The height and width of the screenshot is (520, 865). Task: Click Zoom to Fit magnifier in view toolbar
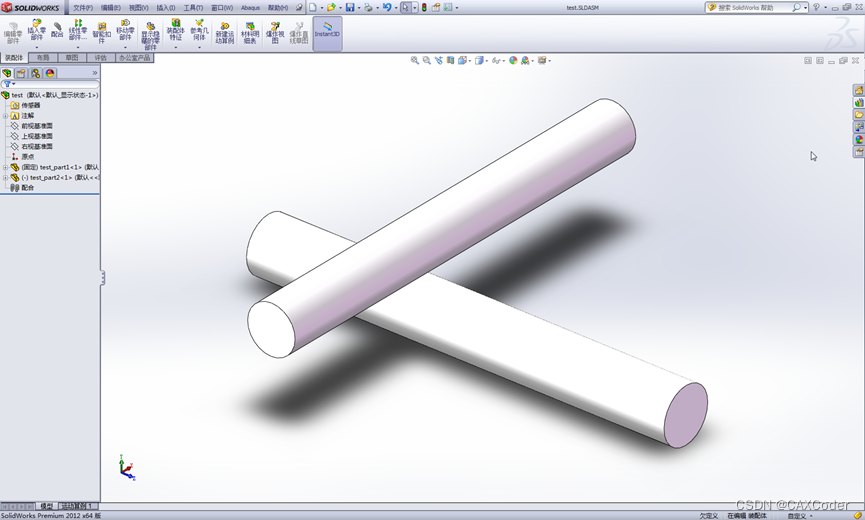tap(415, 60)
